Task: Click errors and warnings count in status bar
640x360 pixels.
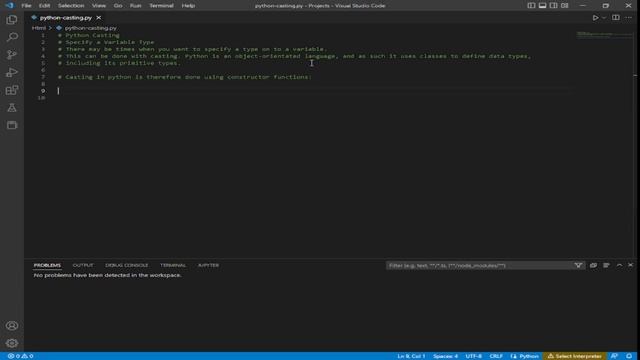Action: click(x=20, y=356)
